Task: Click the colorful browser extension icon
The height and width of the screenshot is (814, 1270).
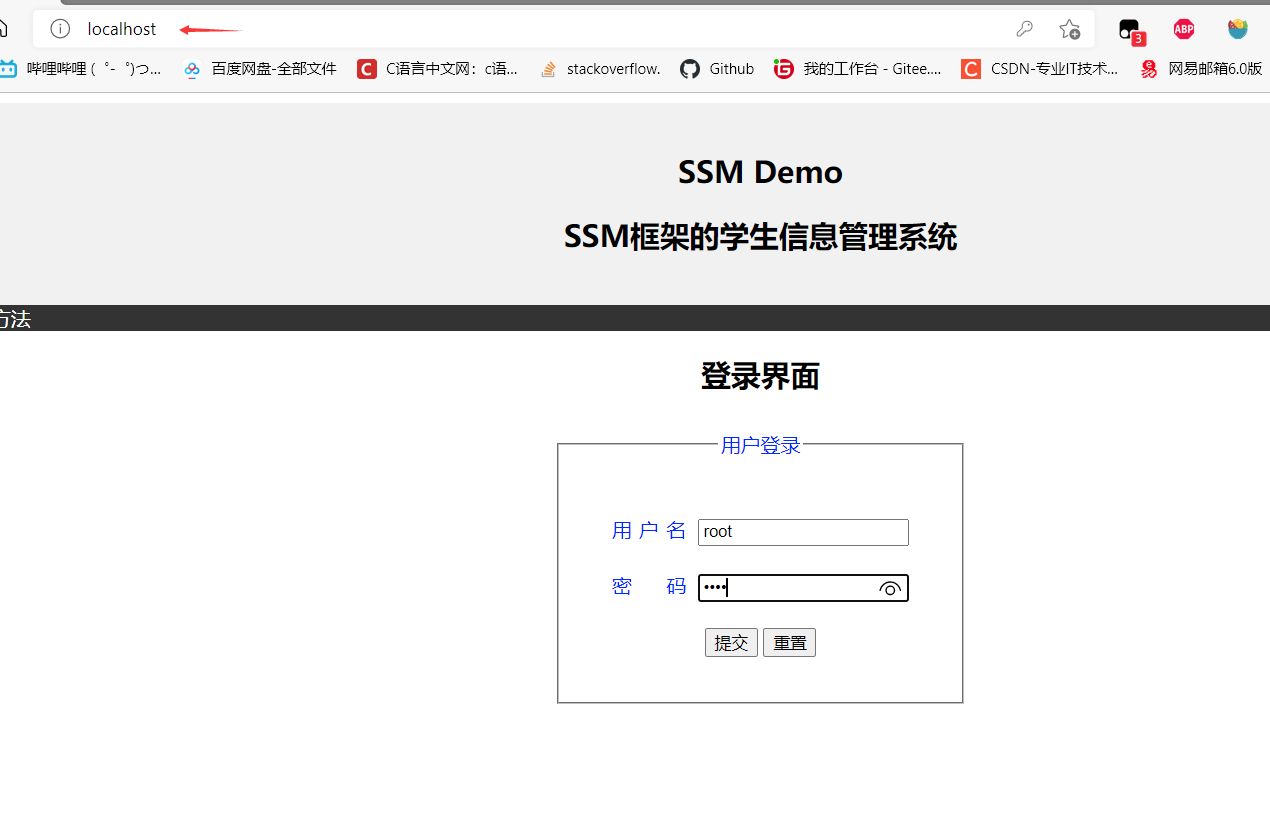Action: [x=1238, y=29]
